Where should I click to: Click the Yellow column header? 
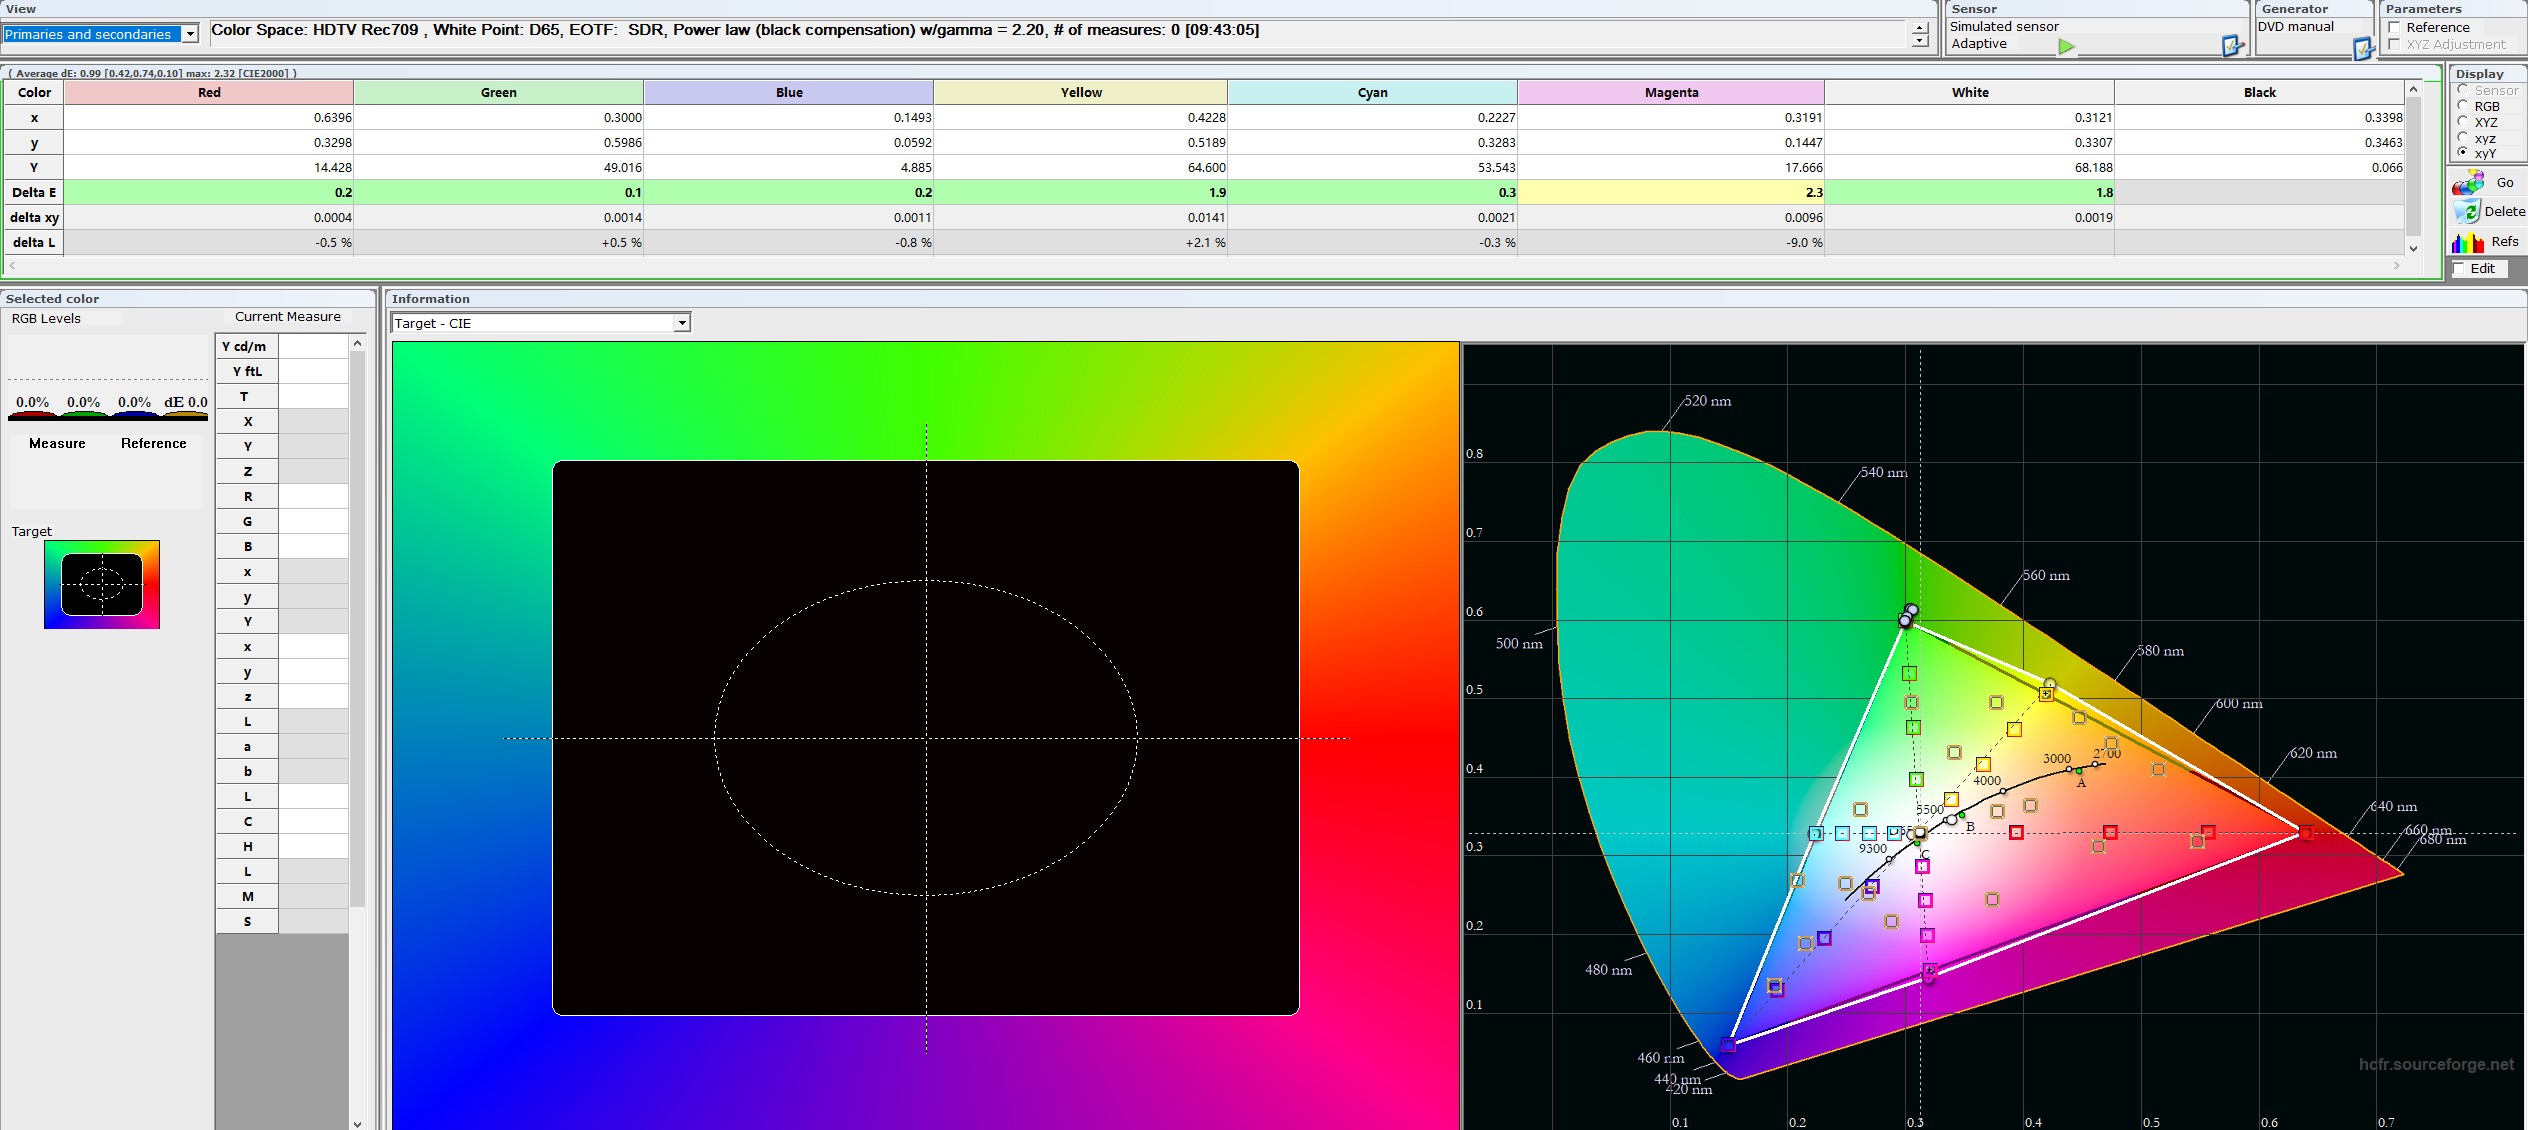pos(1080,92)
